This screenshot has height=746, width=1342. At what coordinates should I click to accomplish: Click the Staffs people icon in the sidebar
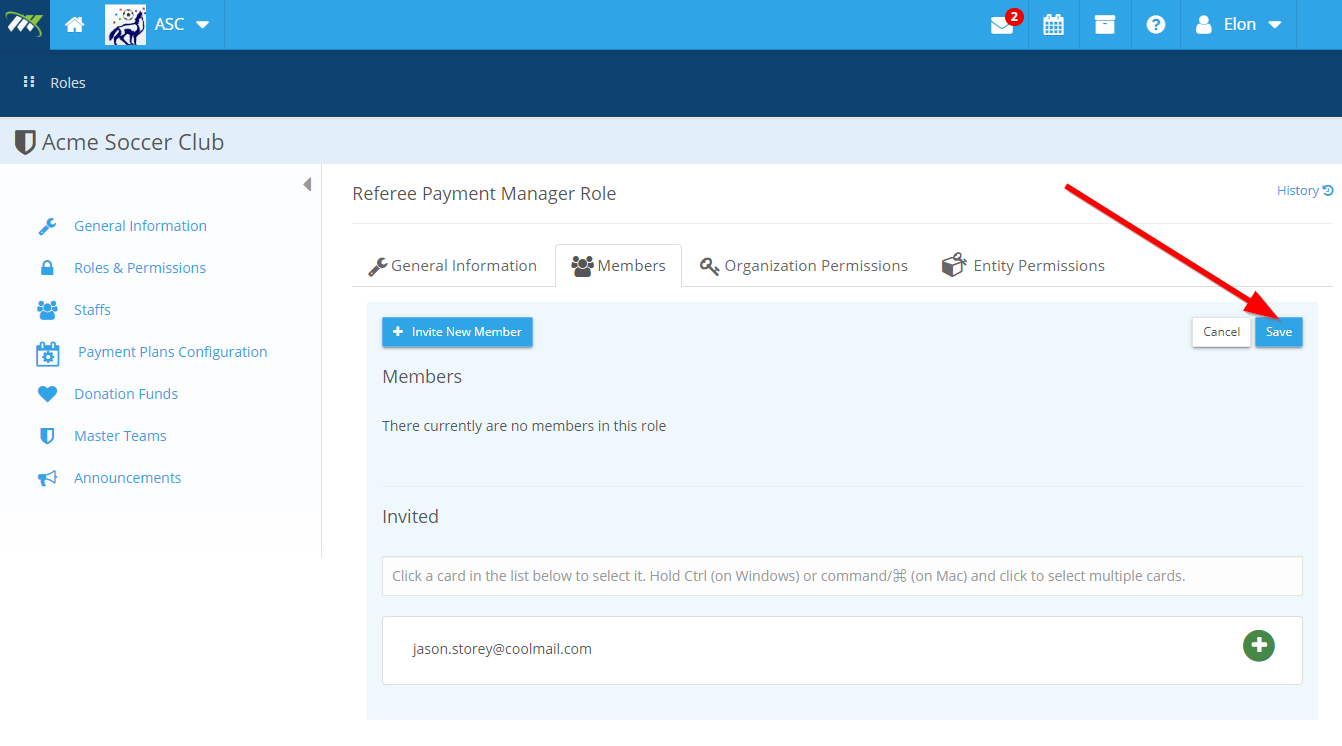pyautogui.click(x=47, y=310)
